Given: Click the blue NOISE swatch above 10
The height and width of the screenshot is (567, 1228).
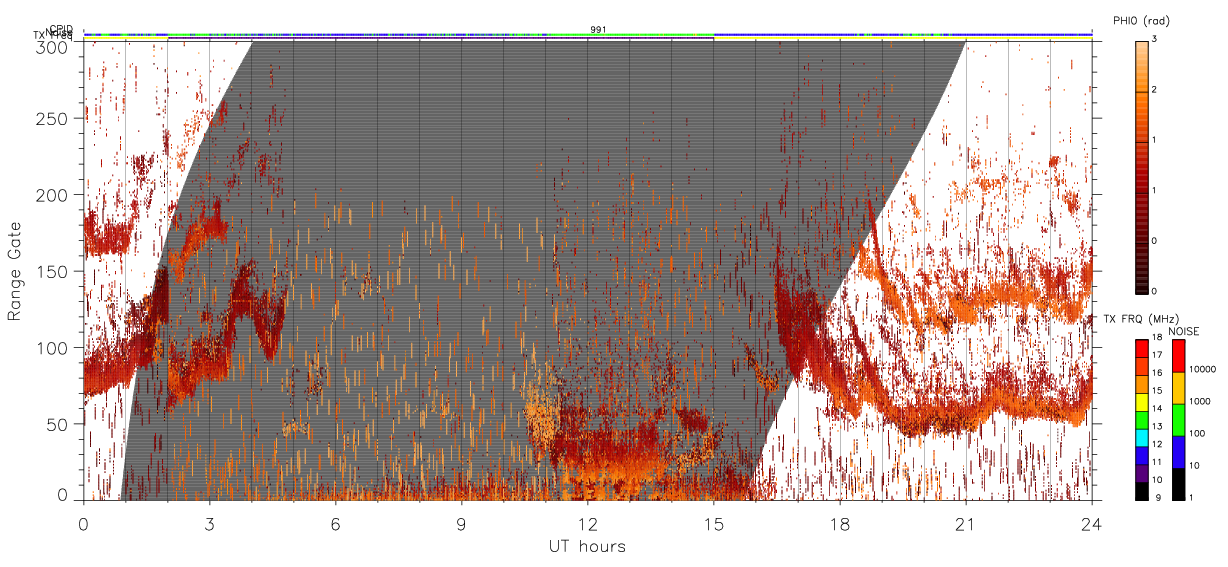Looking at the screenshot, I should tap(1177, 451).
